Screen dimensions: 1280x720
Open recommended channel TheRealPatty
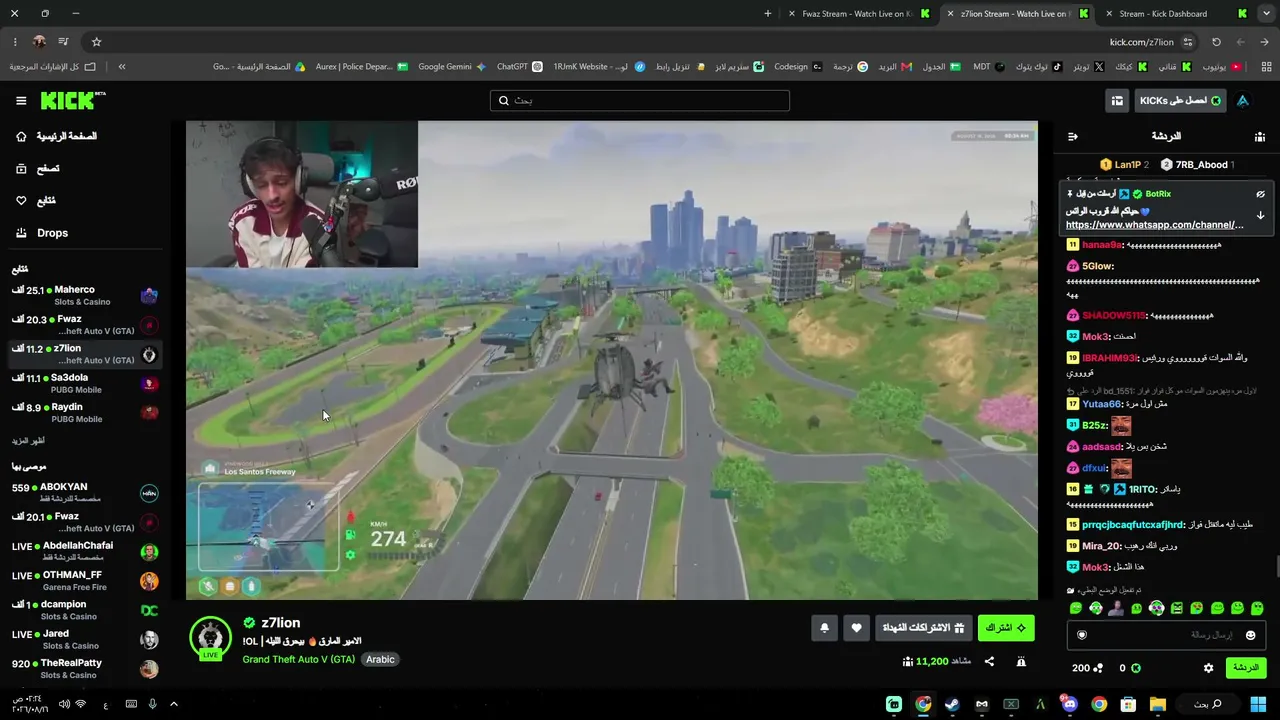pos(85,668)
